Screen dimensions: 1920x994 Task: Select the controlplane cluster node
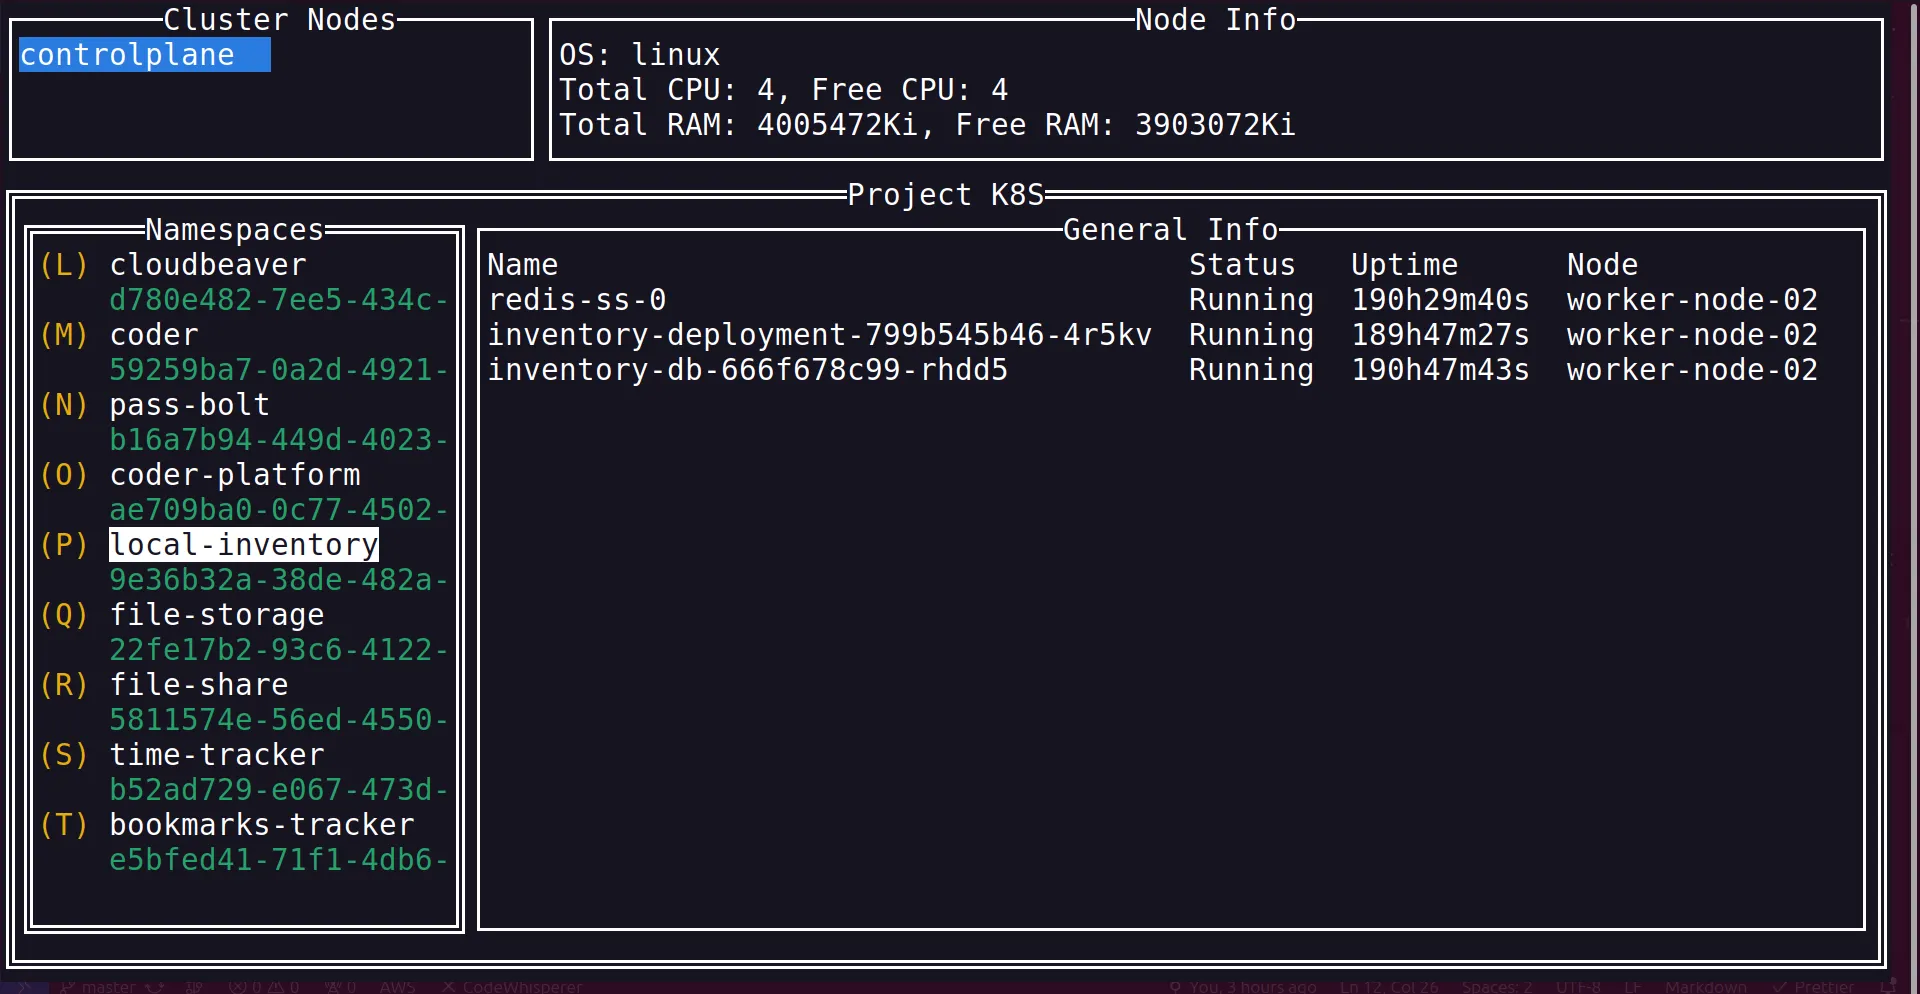(x=127, y=55)
